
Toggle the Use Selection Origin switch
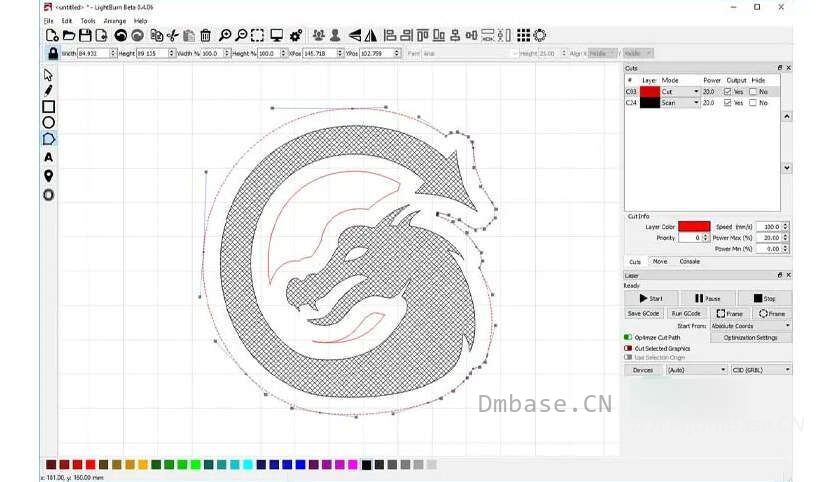tap(628, 358)
